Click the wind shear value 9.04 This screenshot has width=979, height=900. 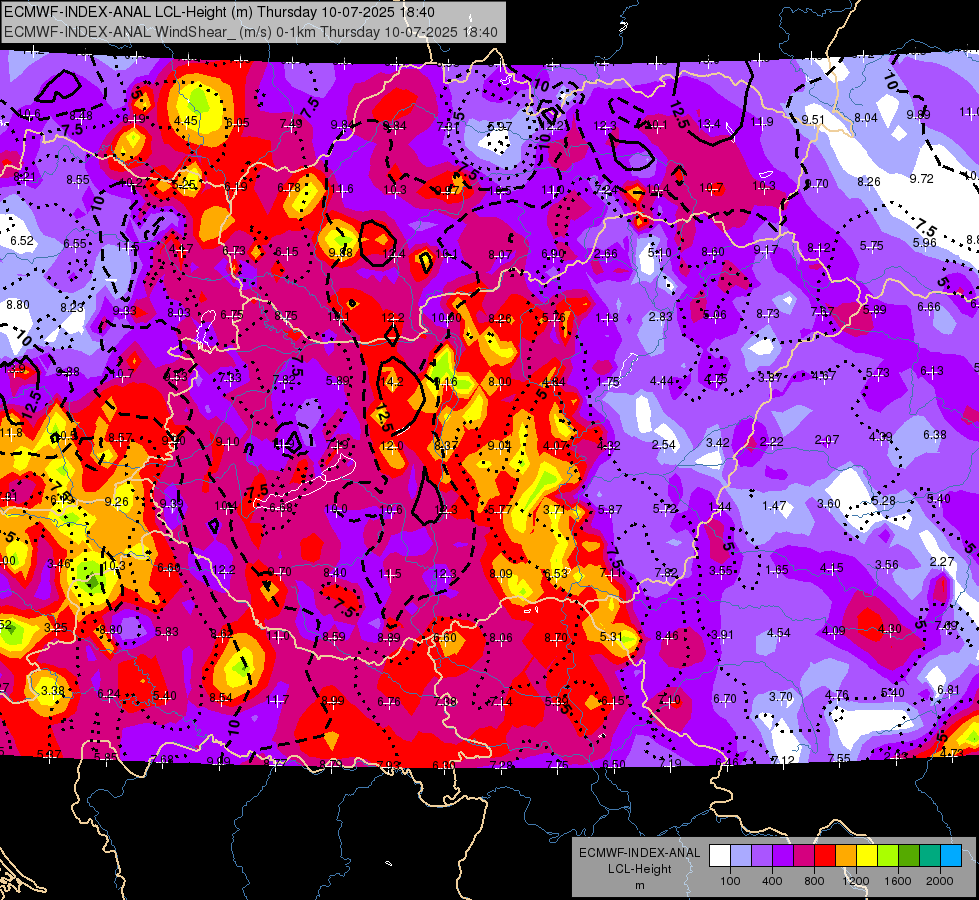point(499,445)
